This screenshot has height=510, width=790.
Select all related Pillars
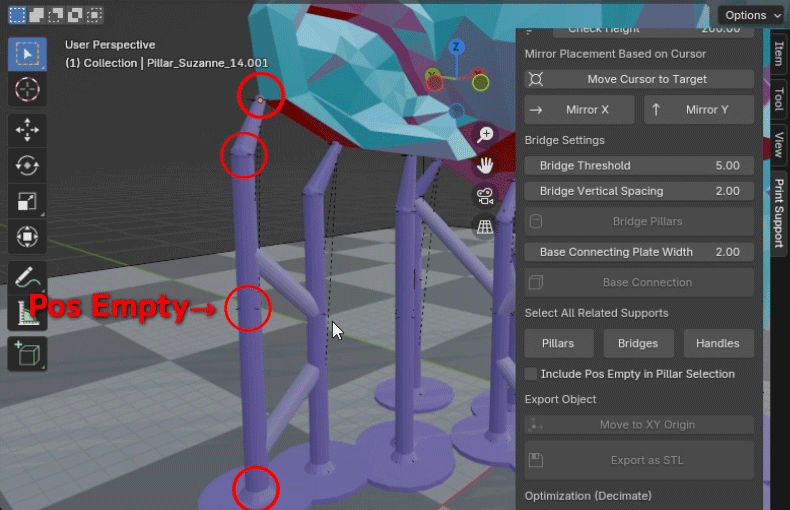(559, 343)
